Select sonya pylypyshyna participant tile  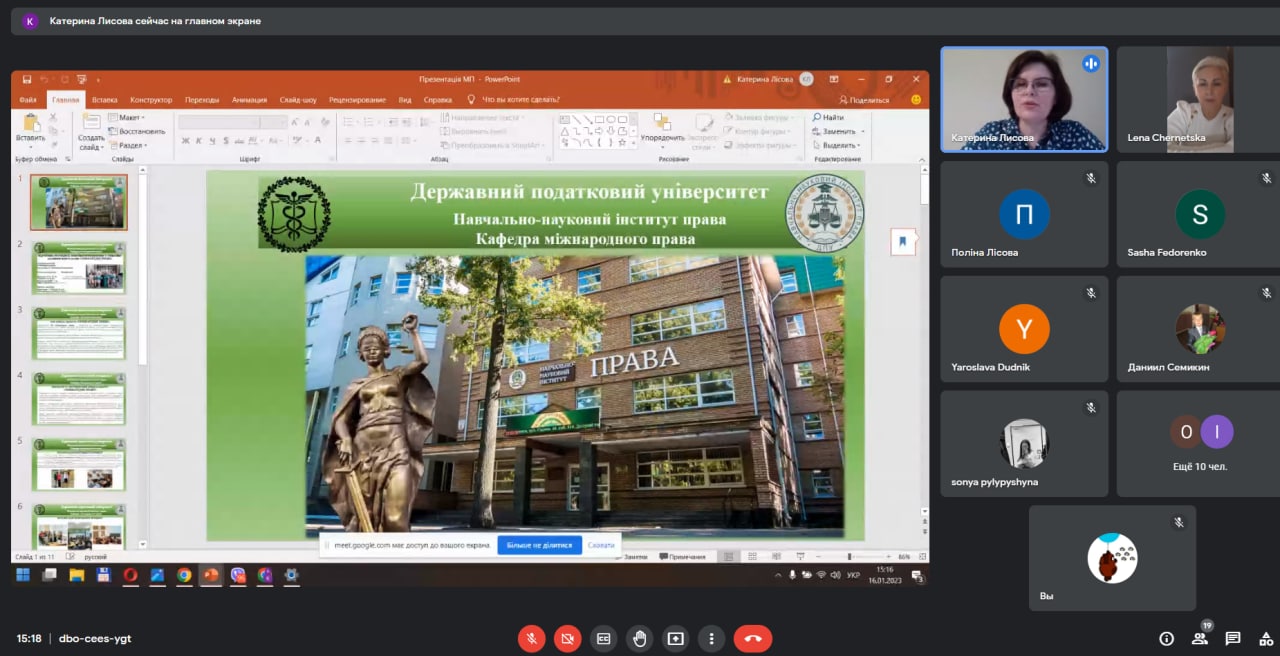[x=1024, y=444]
